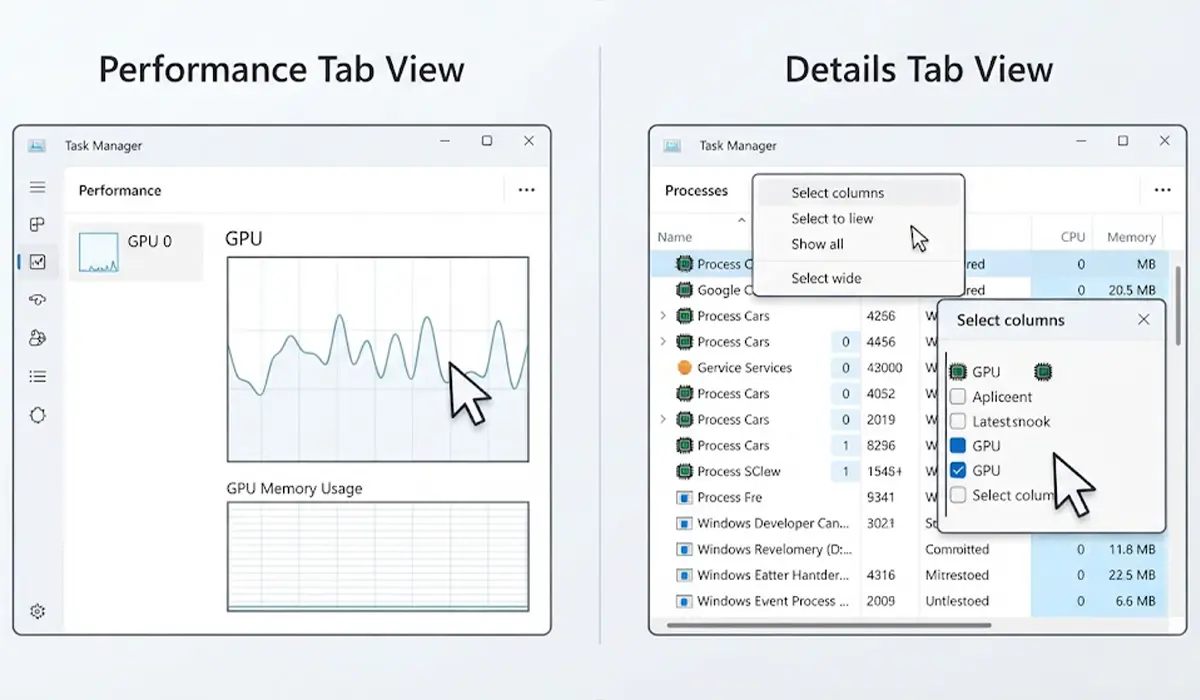Open the hamburger navigation menu in left sidebar
Screen dimensions: 1200x700
click(x=38, y=187)
